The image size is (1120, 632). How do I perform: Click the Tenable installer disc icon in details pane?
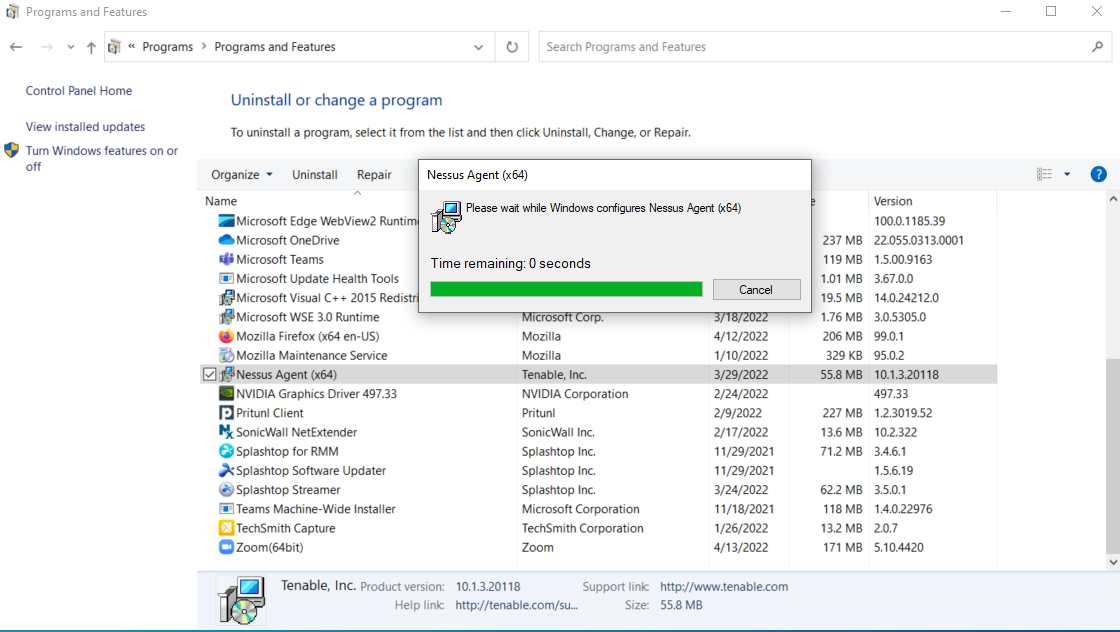[242, 599]
